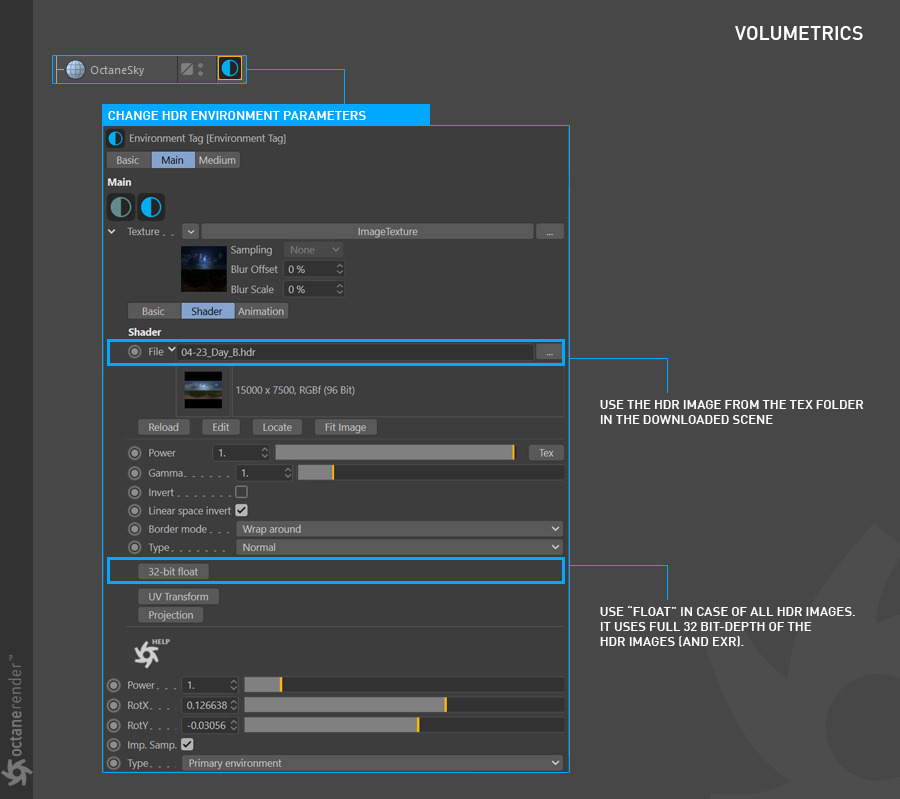Click the OctaneSky globe object icon
This screenshot has height=799, width=900.
[x=75, y=70]
